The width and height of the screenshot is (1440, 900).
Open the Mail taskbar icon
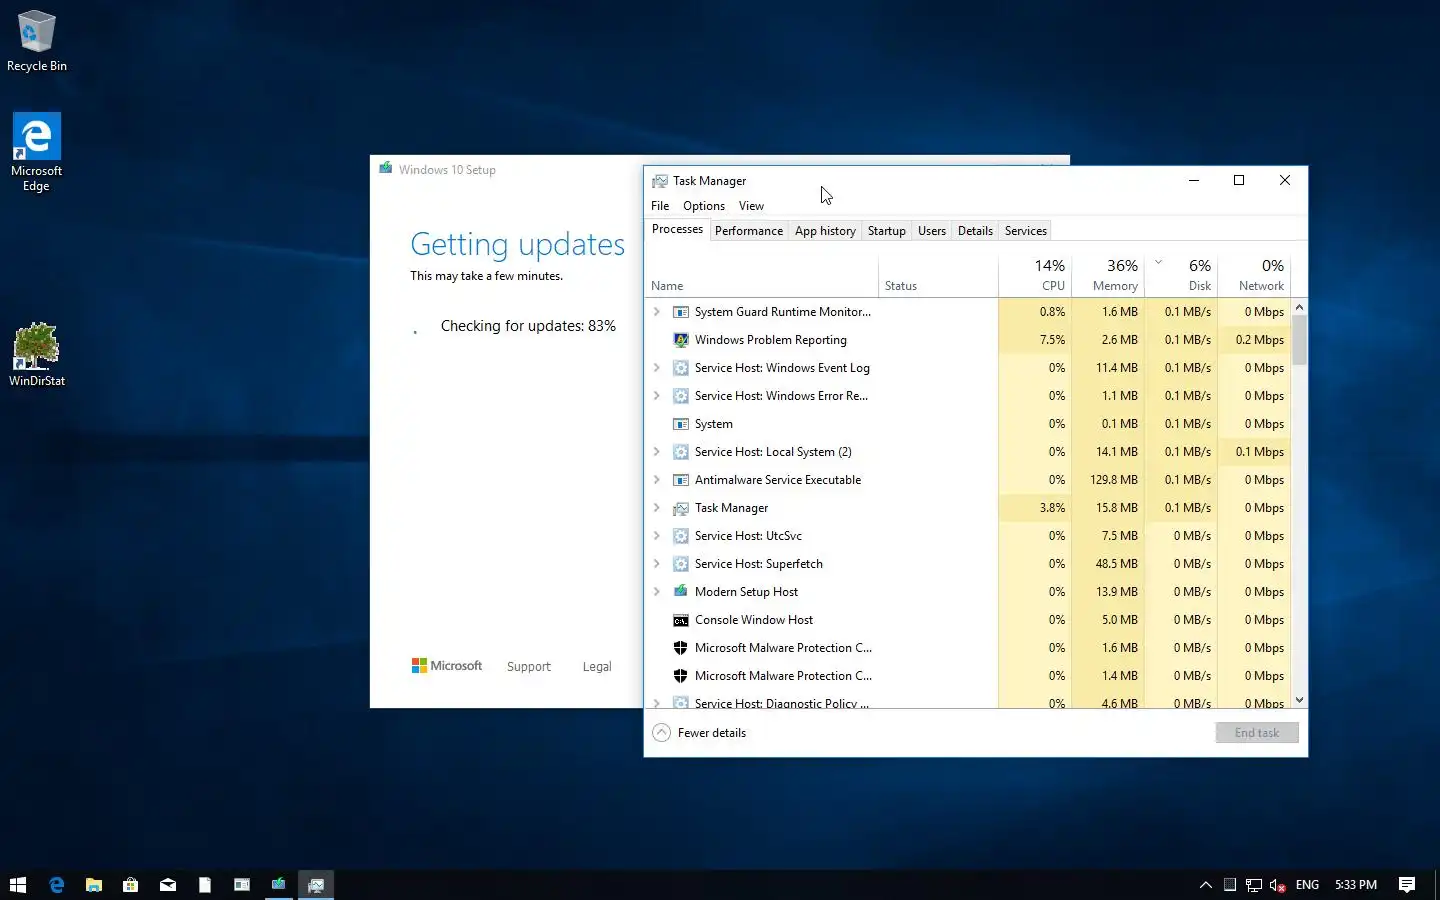[168, 884]
